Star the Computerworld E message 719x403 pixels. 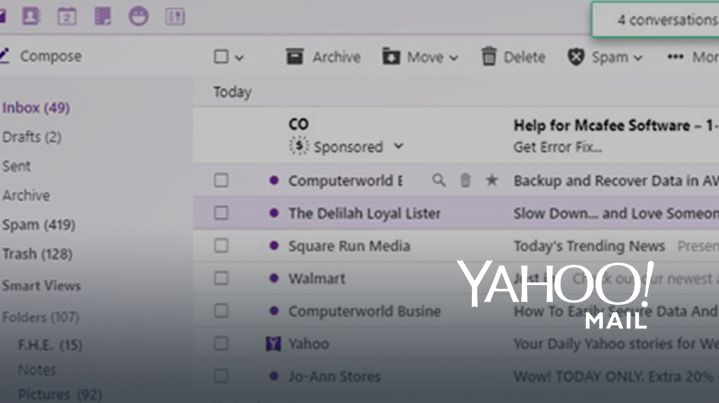tap(492, 180)
